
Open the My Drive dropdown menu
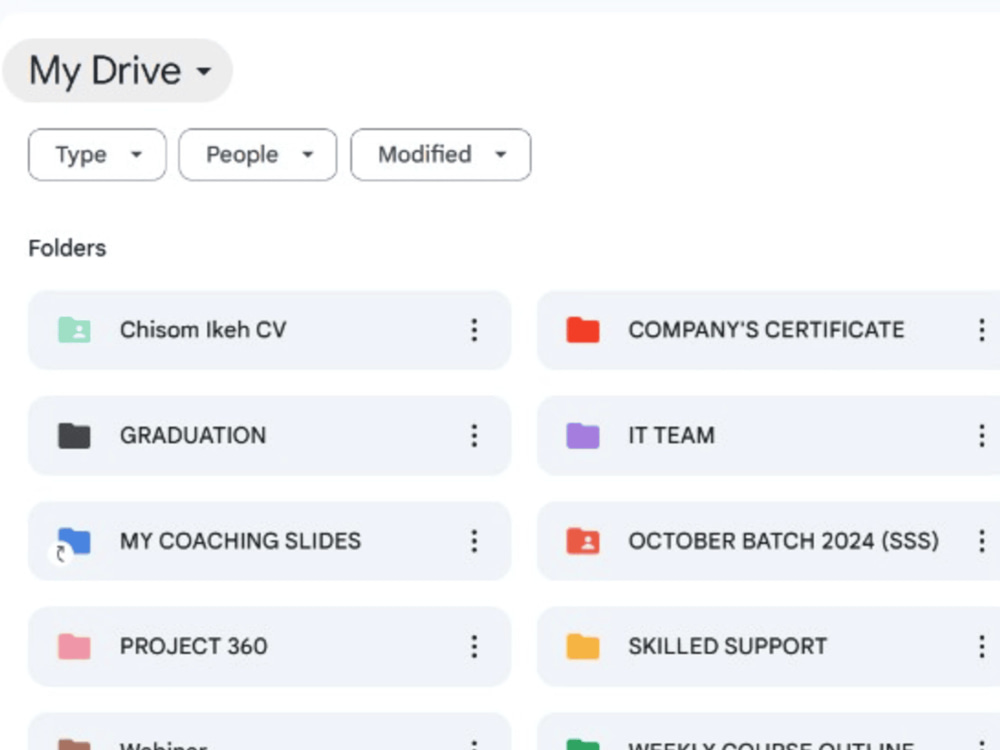[x=117, y=70]
